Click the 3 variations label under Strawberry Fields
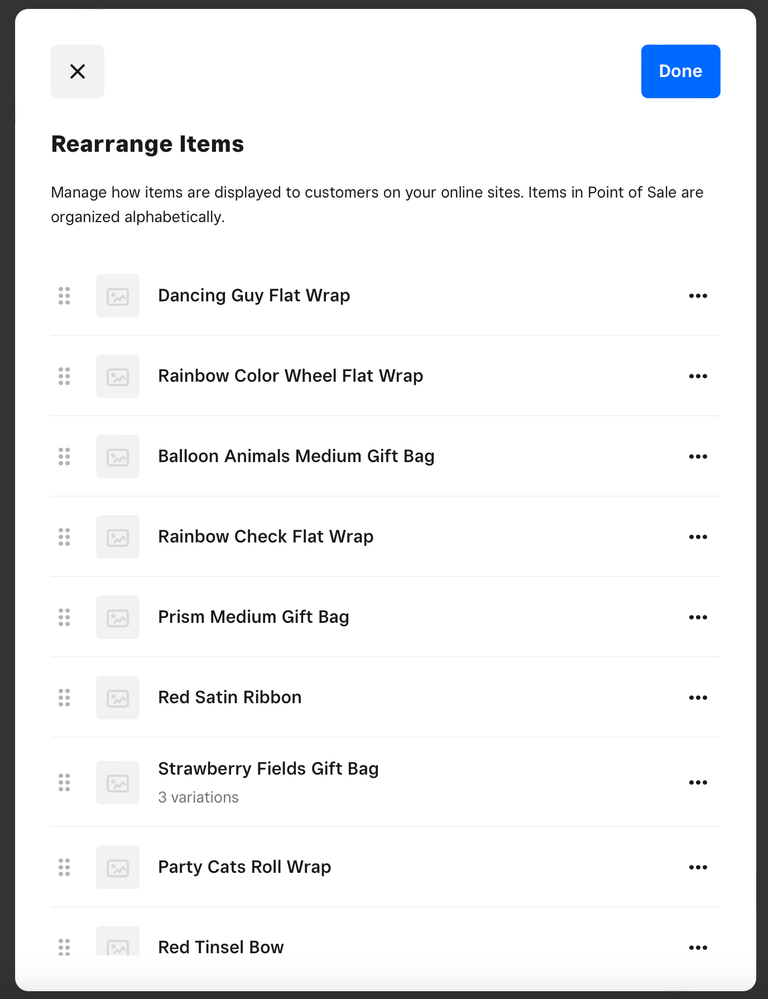Image resolution: width=768 pixels, height=999 pixels. [x=198, y=797]
